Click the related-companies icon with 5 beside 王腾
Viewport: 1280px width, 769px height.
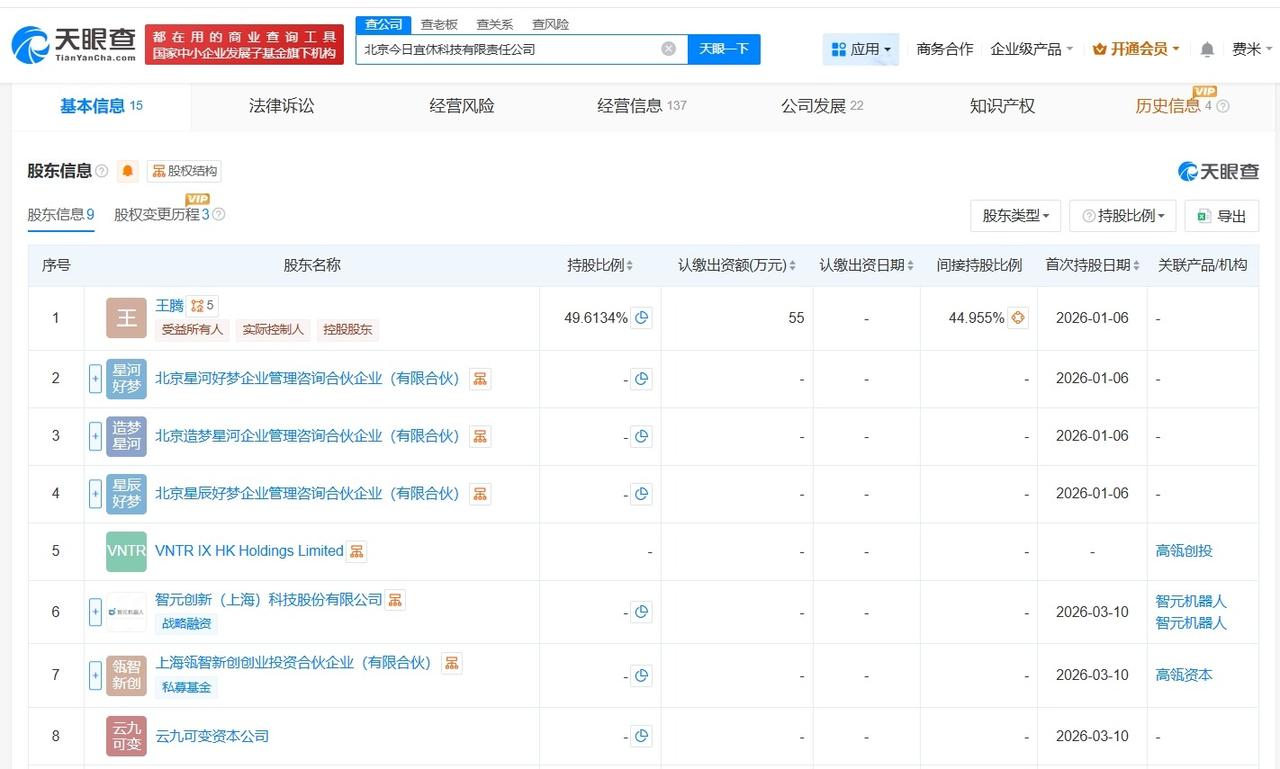coord(203,306)
